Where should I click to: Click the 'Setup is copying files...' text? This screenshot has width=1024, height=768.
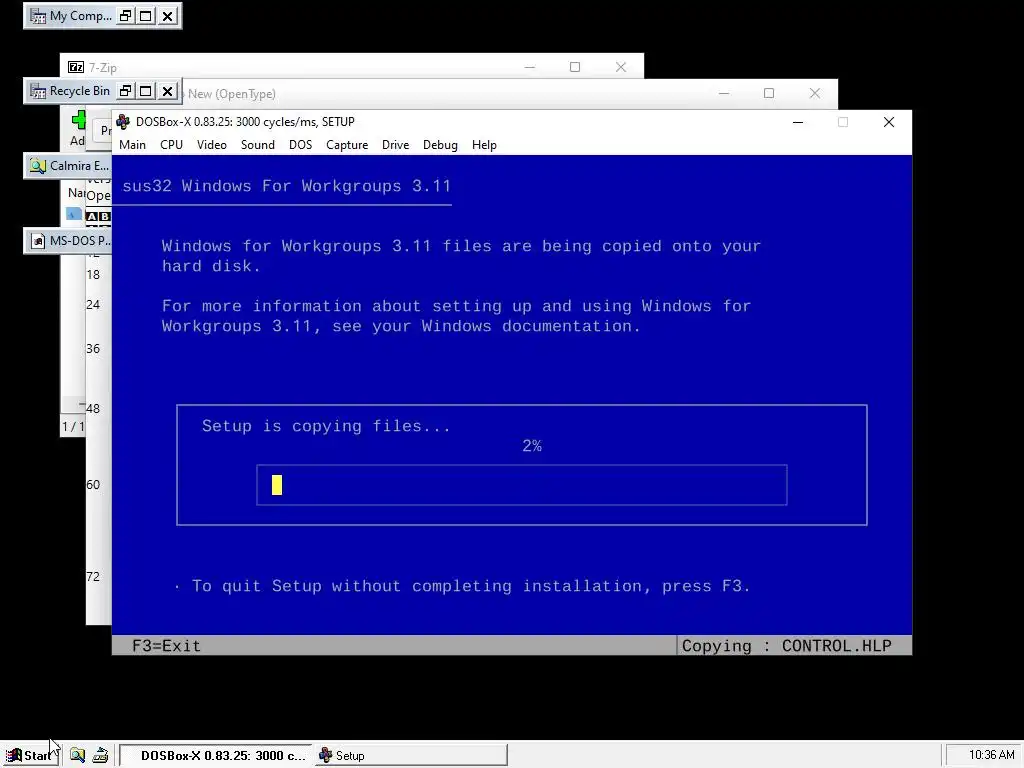pyautogui.click(x=326, y=426)
